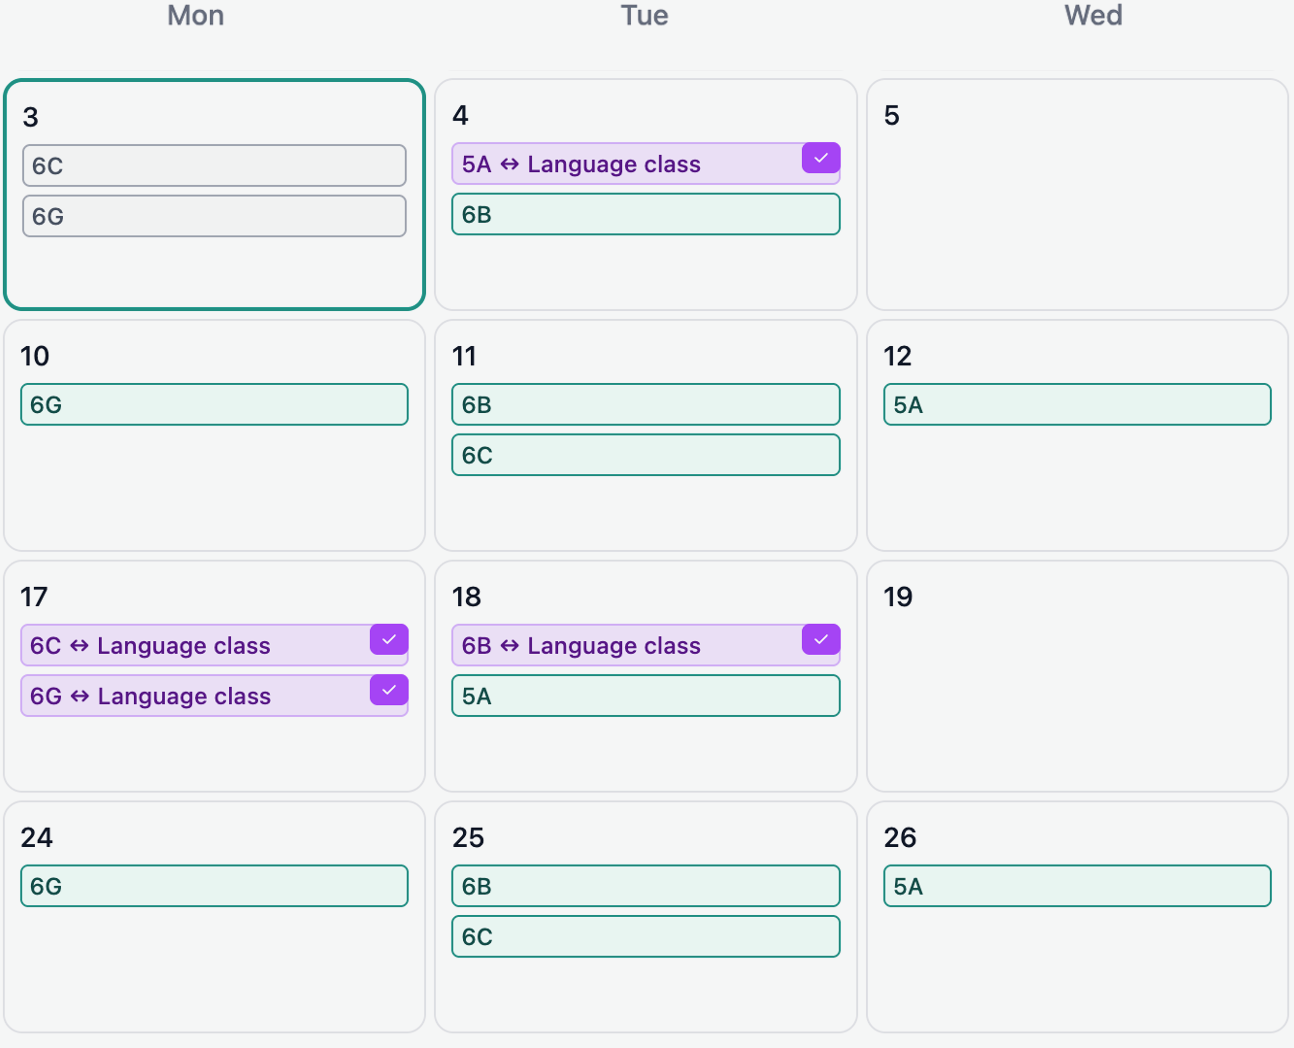Toggle the 6G Language class checkmark
Screen dimensions: 1294x1048
(x=388, y=690)
